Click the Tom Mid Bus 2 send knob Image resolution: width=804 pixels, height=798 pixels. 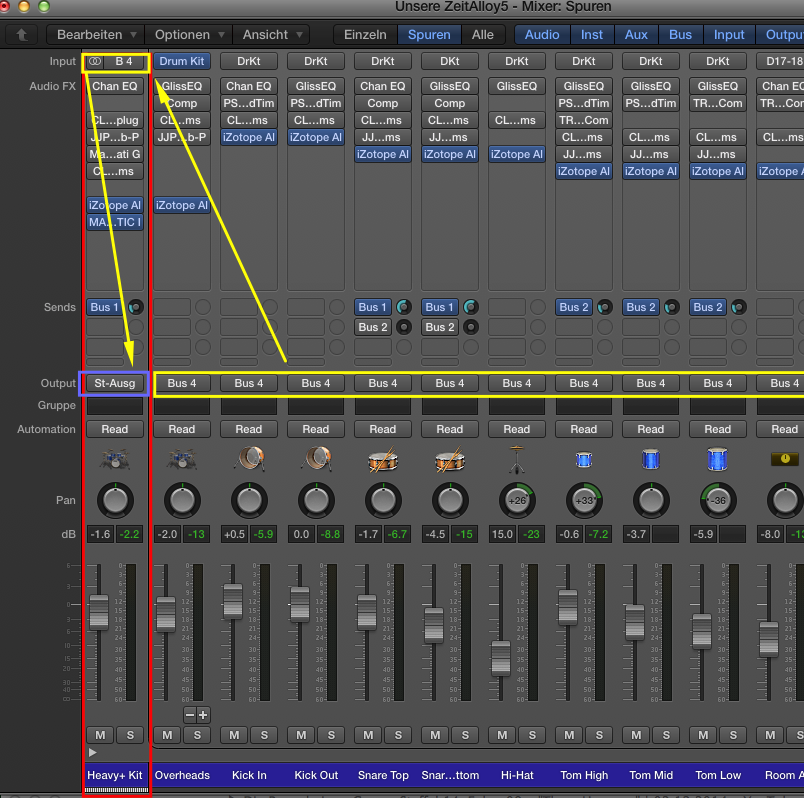pyautogui.click(x=671, y=307)
